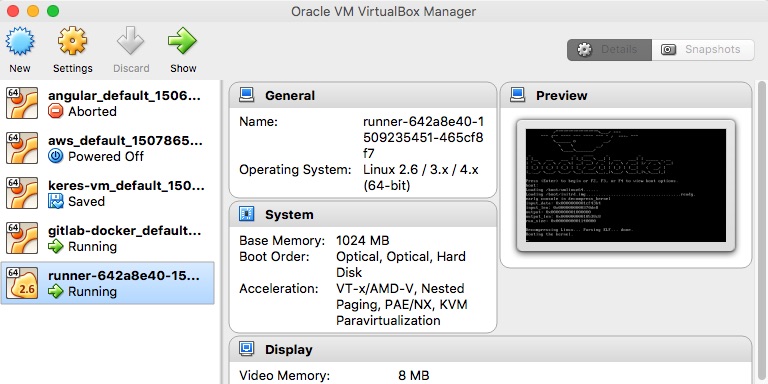Click the boot2docker preview thumbnail
Viewport: 768px width, 384px height.
[x=625, y=185]
